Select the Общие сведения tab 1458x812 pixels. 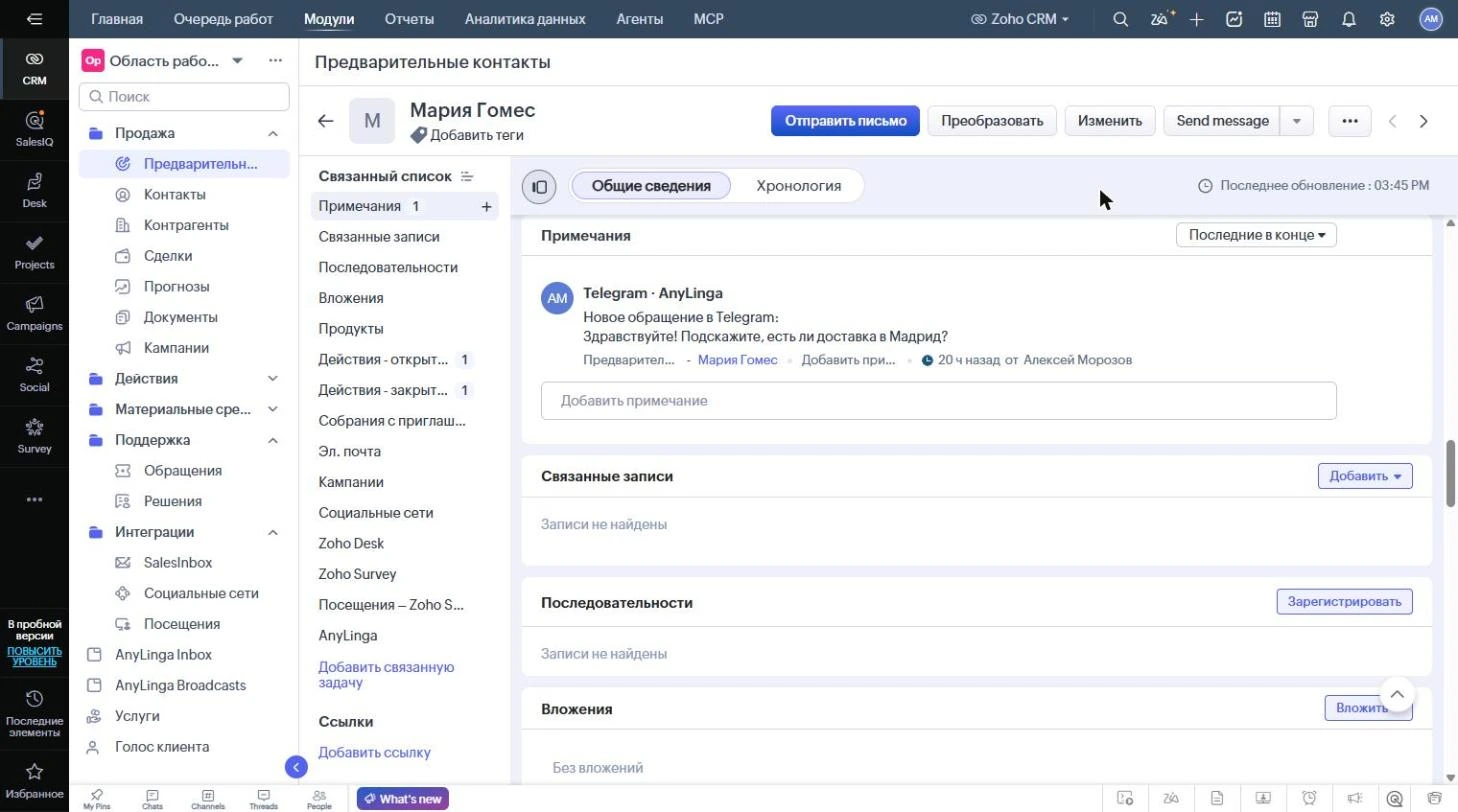click(x=651, y=186)
